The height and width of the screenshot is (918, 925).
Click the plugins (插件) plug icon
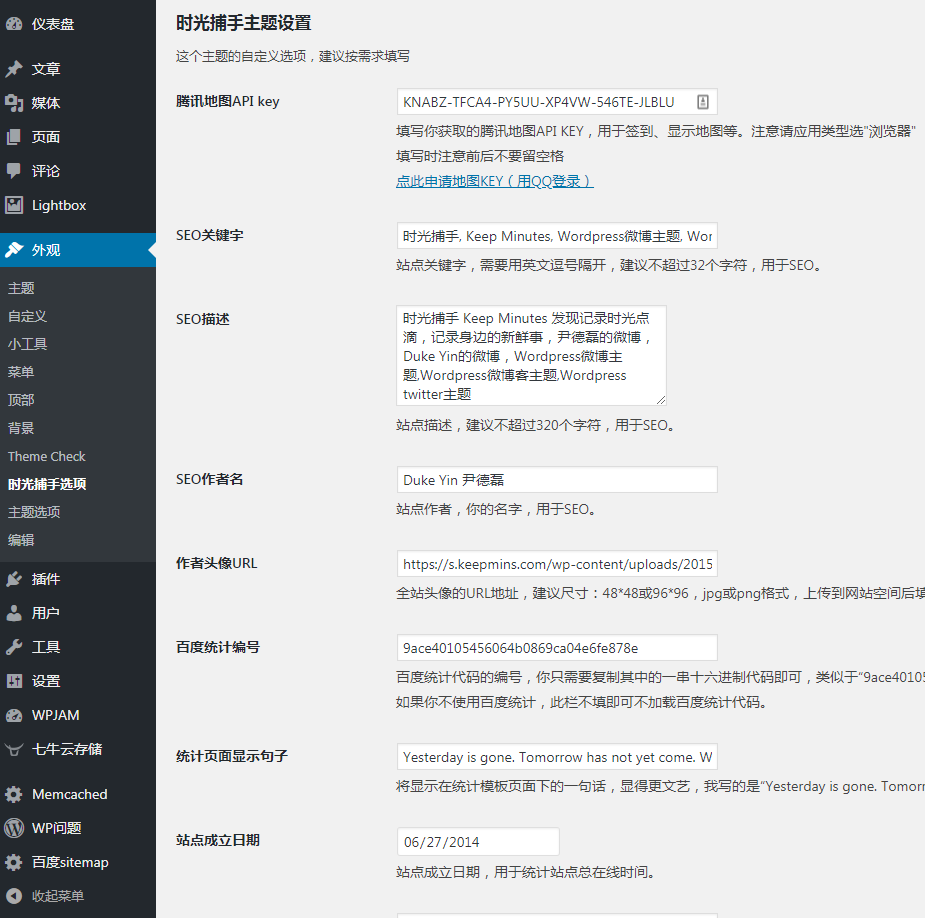tap(14, 579)
